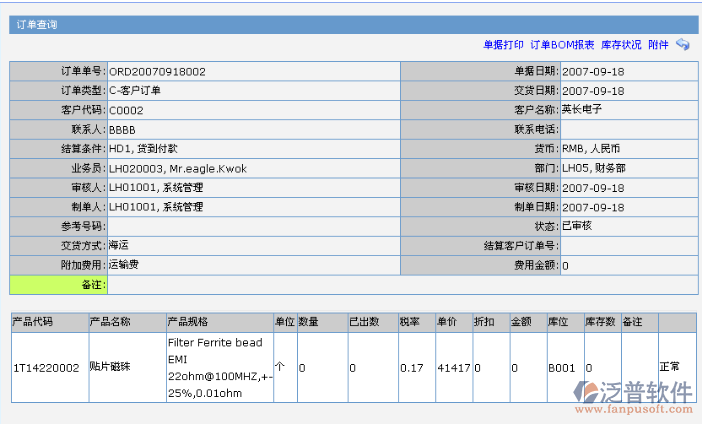
Task: Open 单据打印 print link
Action: (503, 44)
